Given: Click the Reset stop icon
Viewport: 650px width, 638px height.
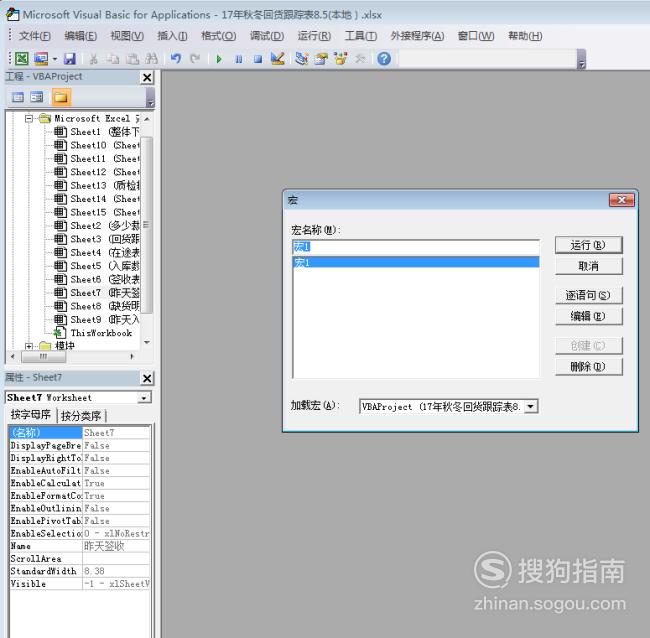Looking at the screenshot, I should pos(257,59).
